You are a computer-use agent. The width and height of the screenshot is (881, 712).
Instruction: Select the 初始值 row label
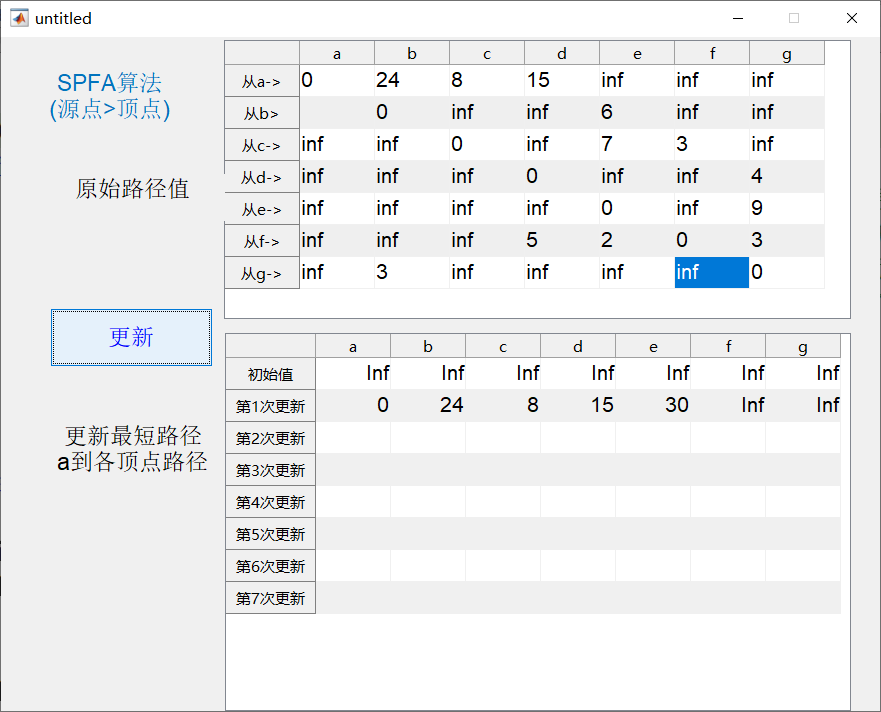click(x=270, y=373)
